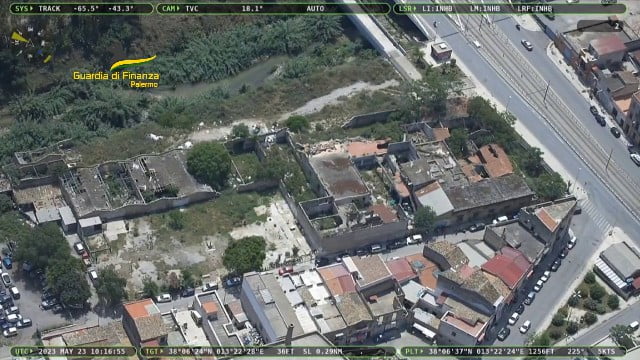Click the TGT target label

(x=152, y=351)
